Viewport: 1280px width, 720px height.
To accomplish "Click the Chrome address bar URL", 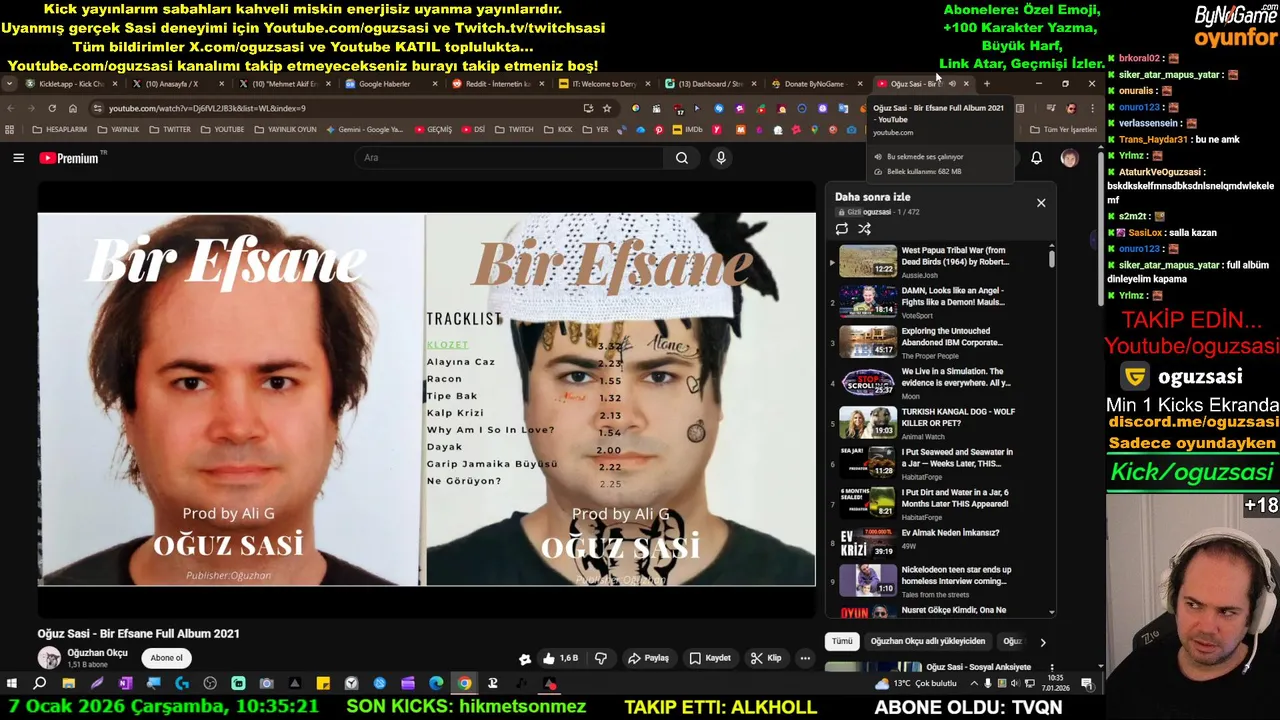I will pyautogui.click(x=207, y=108).
